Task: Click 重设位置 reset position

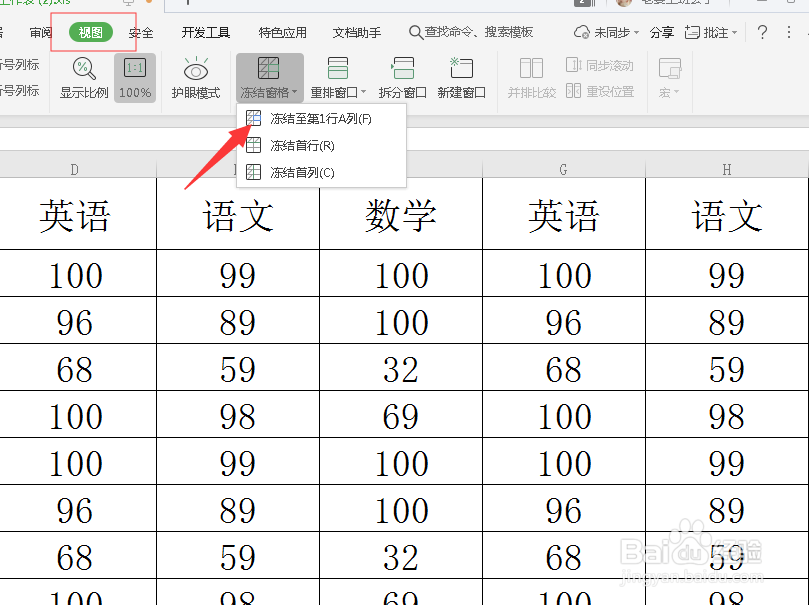Action: point(600,91)
